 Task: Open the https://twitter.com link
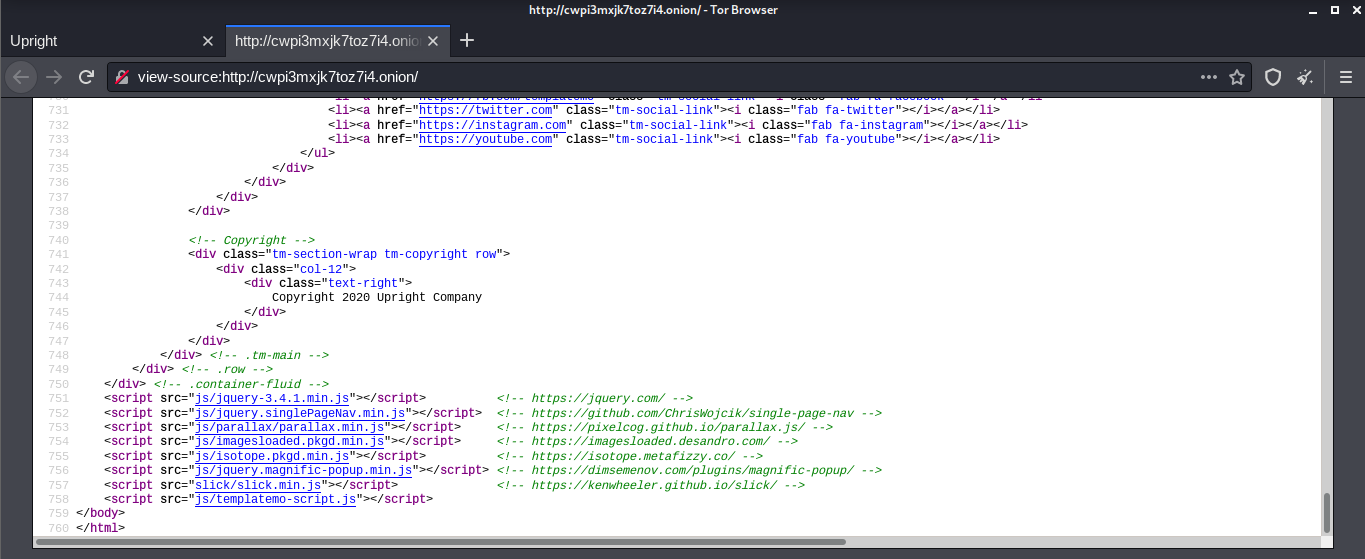486,110
